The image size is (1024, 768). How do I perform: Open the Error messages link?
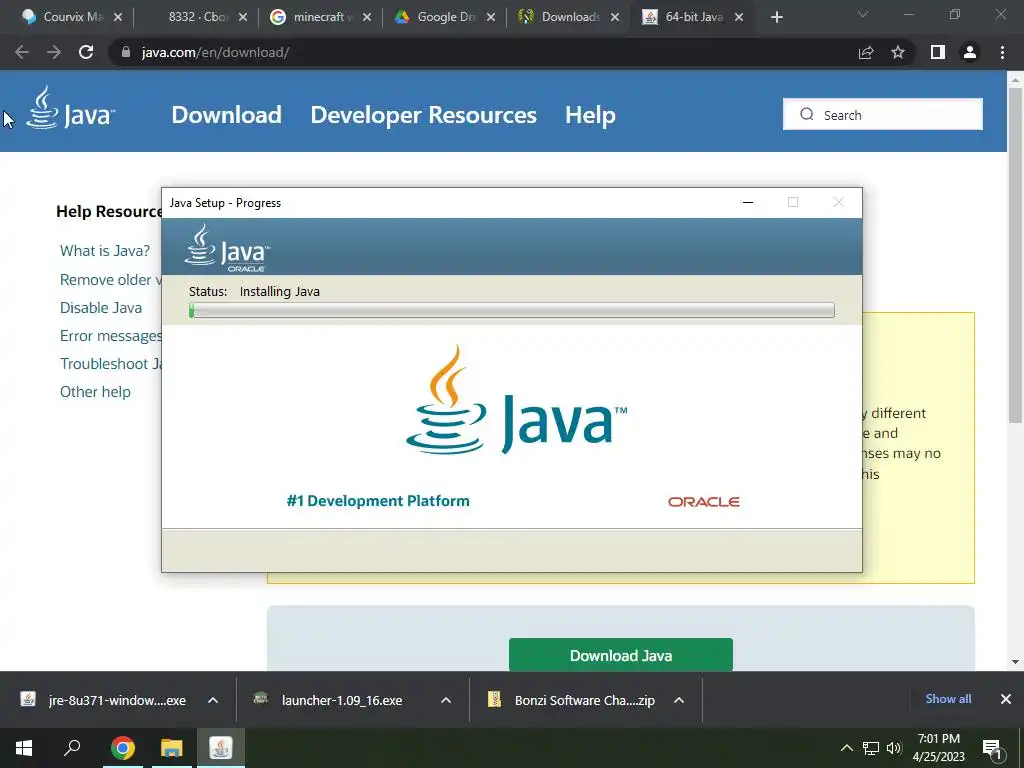point(110,336)
